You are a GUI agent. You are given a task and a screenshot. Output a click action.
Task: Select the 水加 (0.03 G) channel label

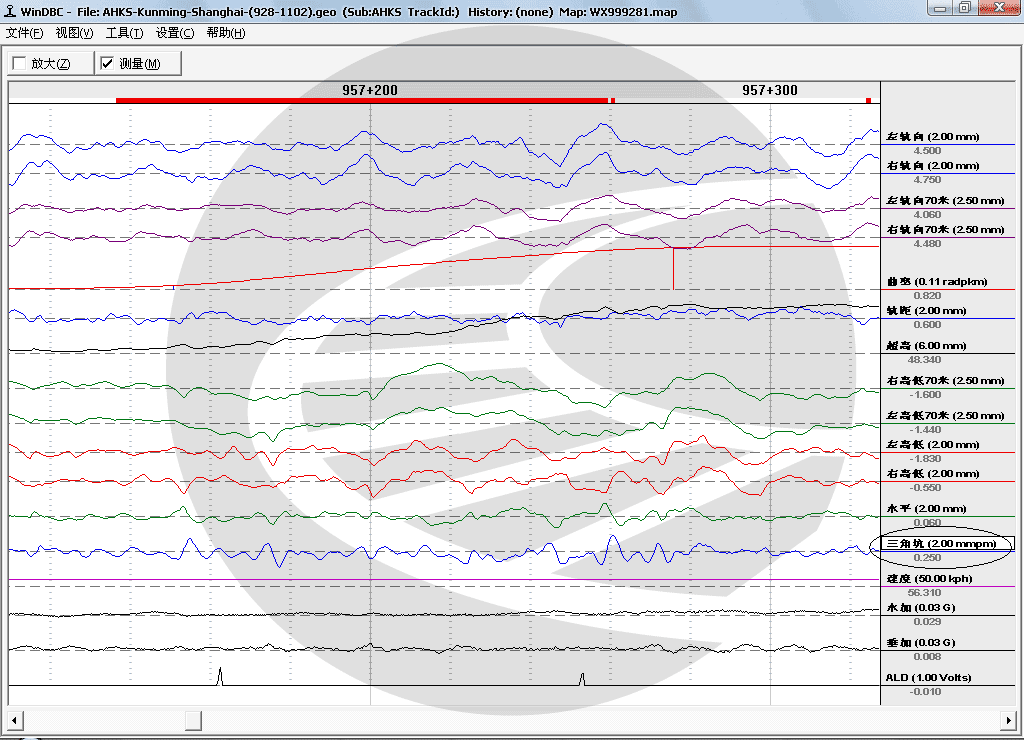coord(921,607)
